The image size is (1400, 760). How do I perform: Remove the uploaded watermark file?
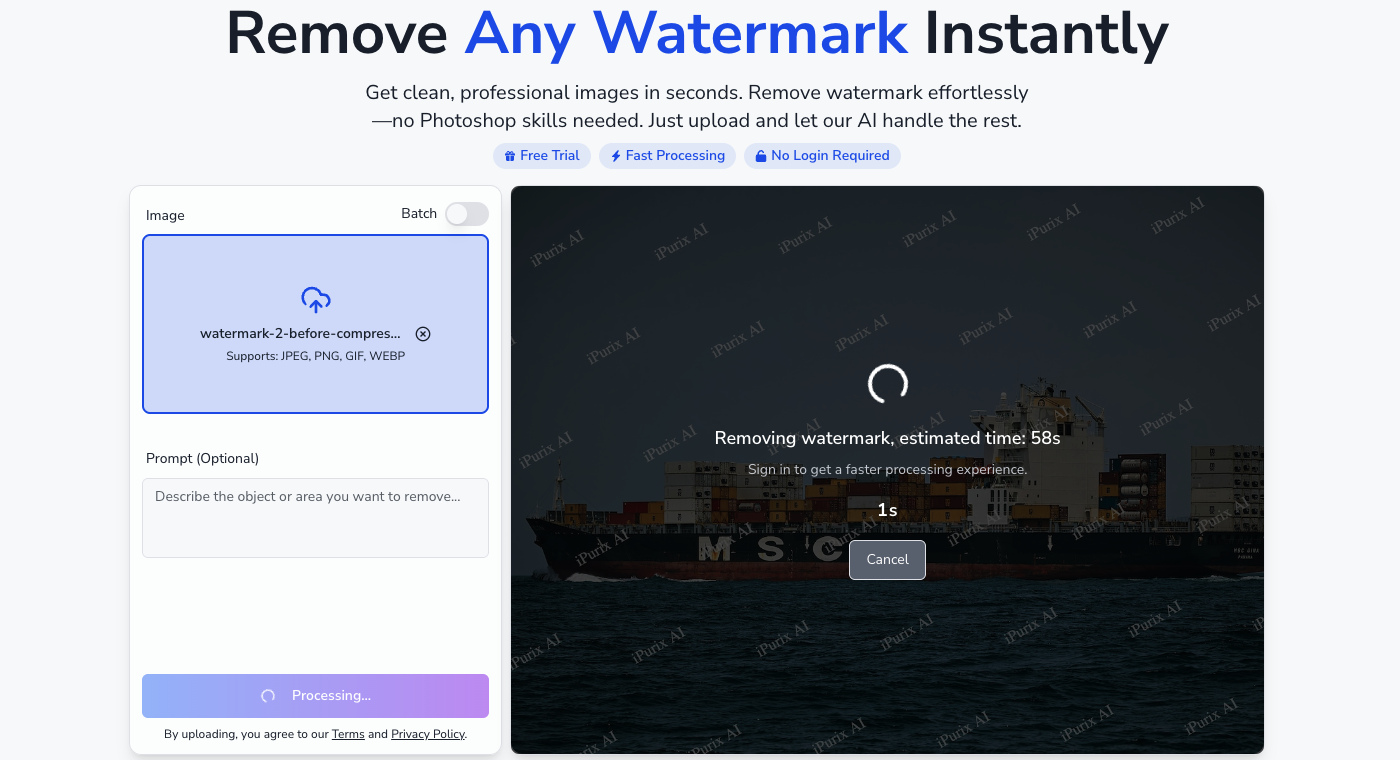[423, 334]
